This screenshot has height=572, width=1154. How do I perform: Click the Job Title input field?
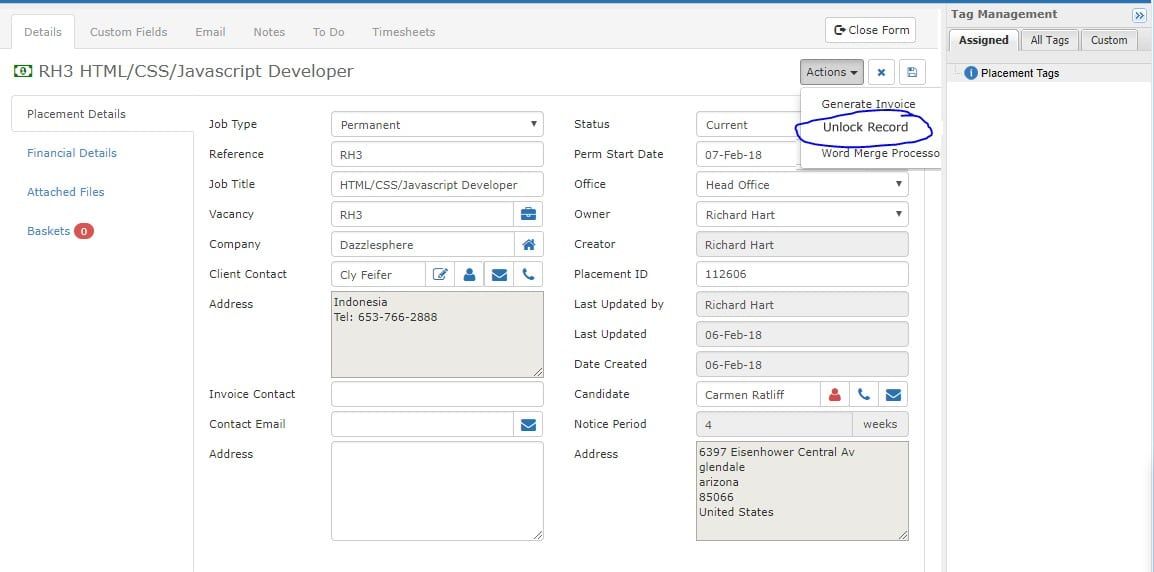click(x=437, y=184)
